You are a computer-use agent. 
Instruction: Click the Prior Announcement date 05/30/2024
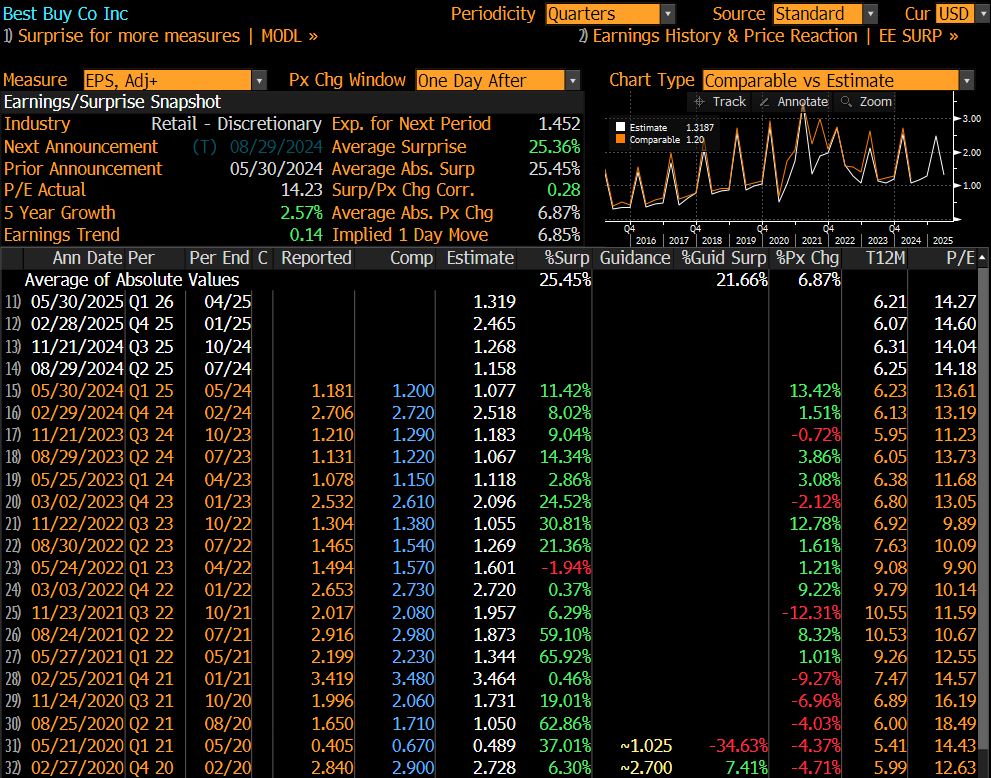(276, 169)
